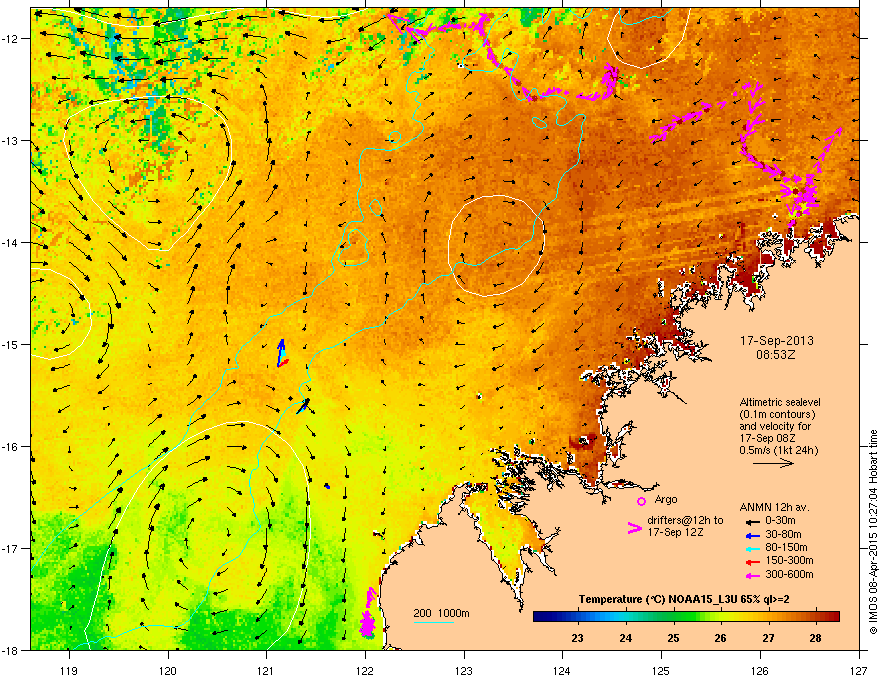This screenshot has height=680, width=880.
Task: Click the 08:53Z time label
Action: [x=776, y=355]
